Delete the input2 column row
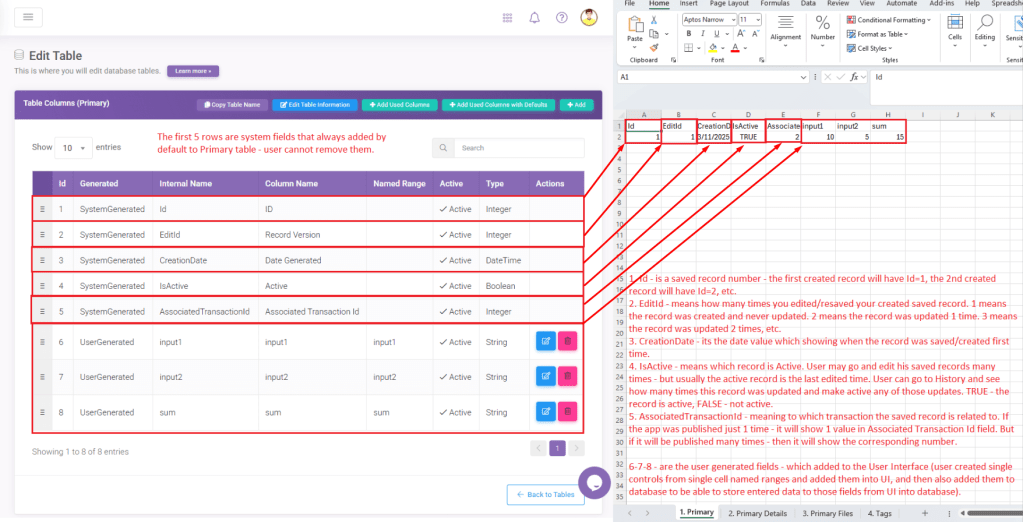Screen dimensions: 1023x522 click(568, 376)
